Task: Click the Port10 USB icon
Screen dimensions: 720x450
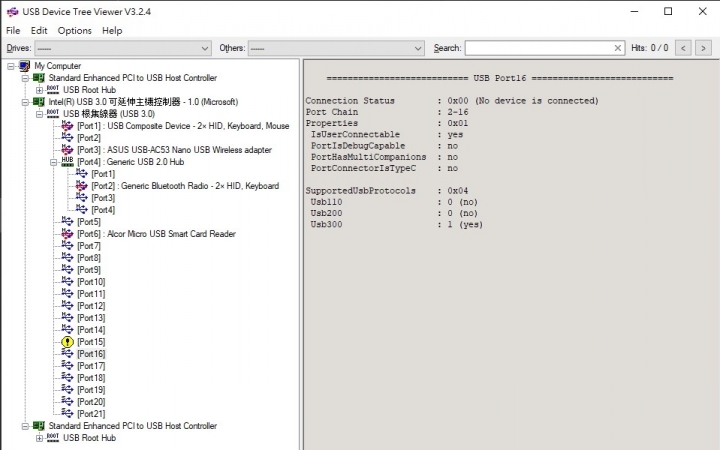Action: click(x=67, y=281)
